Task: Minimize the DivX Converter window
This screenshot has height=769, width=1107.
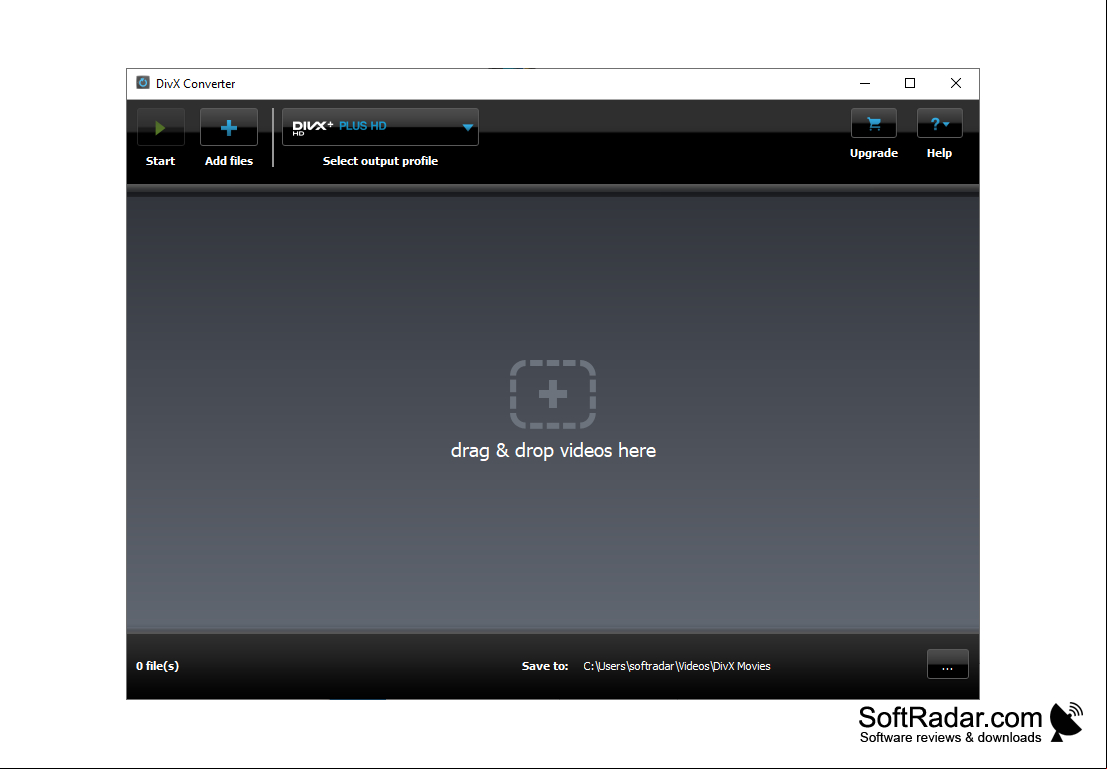Action: click(x=865, y=83)
